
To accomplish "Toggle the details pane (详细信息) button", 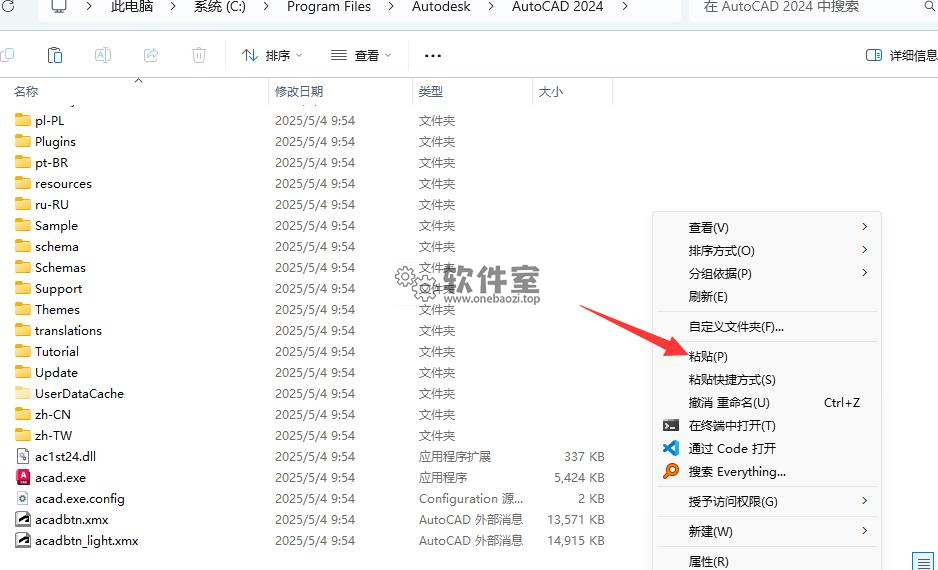I will coord(901,55).
